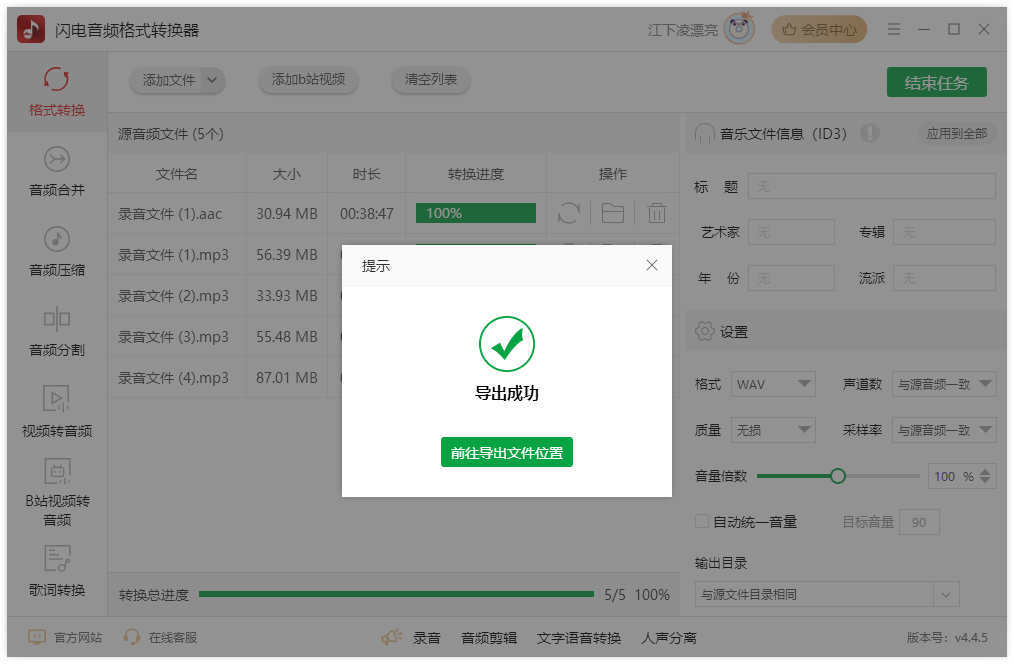1014x664 pixels.
Task: Select the 音频分割 sidebar tool
Action: point(57,336)
